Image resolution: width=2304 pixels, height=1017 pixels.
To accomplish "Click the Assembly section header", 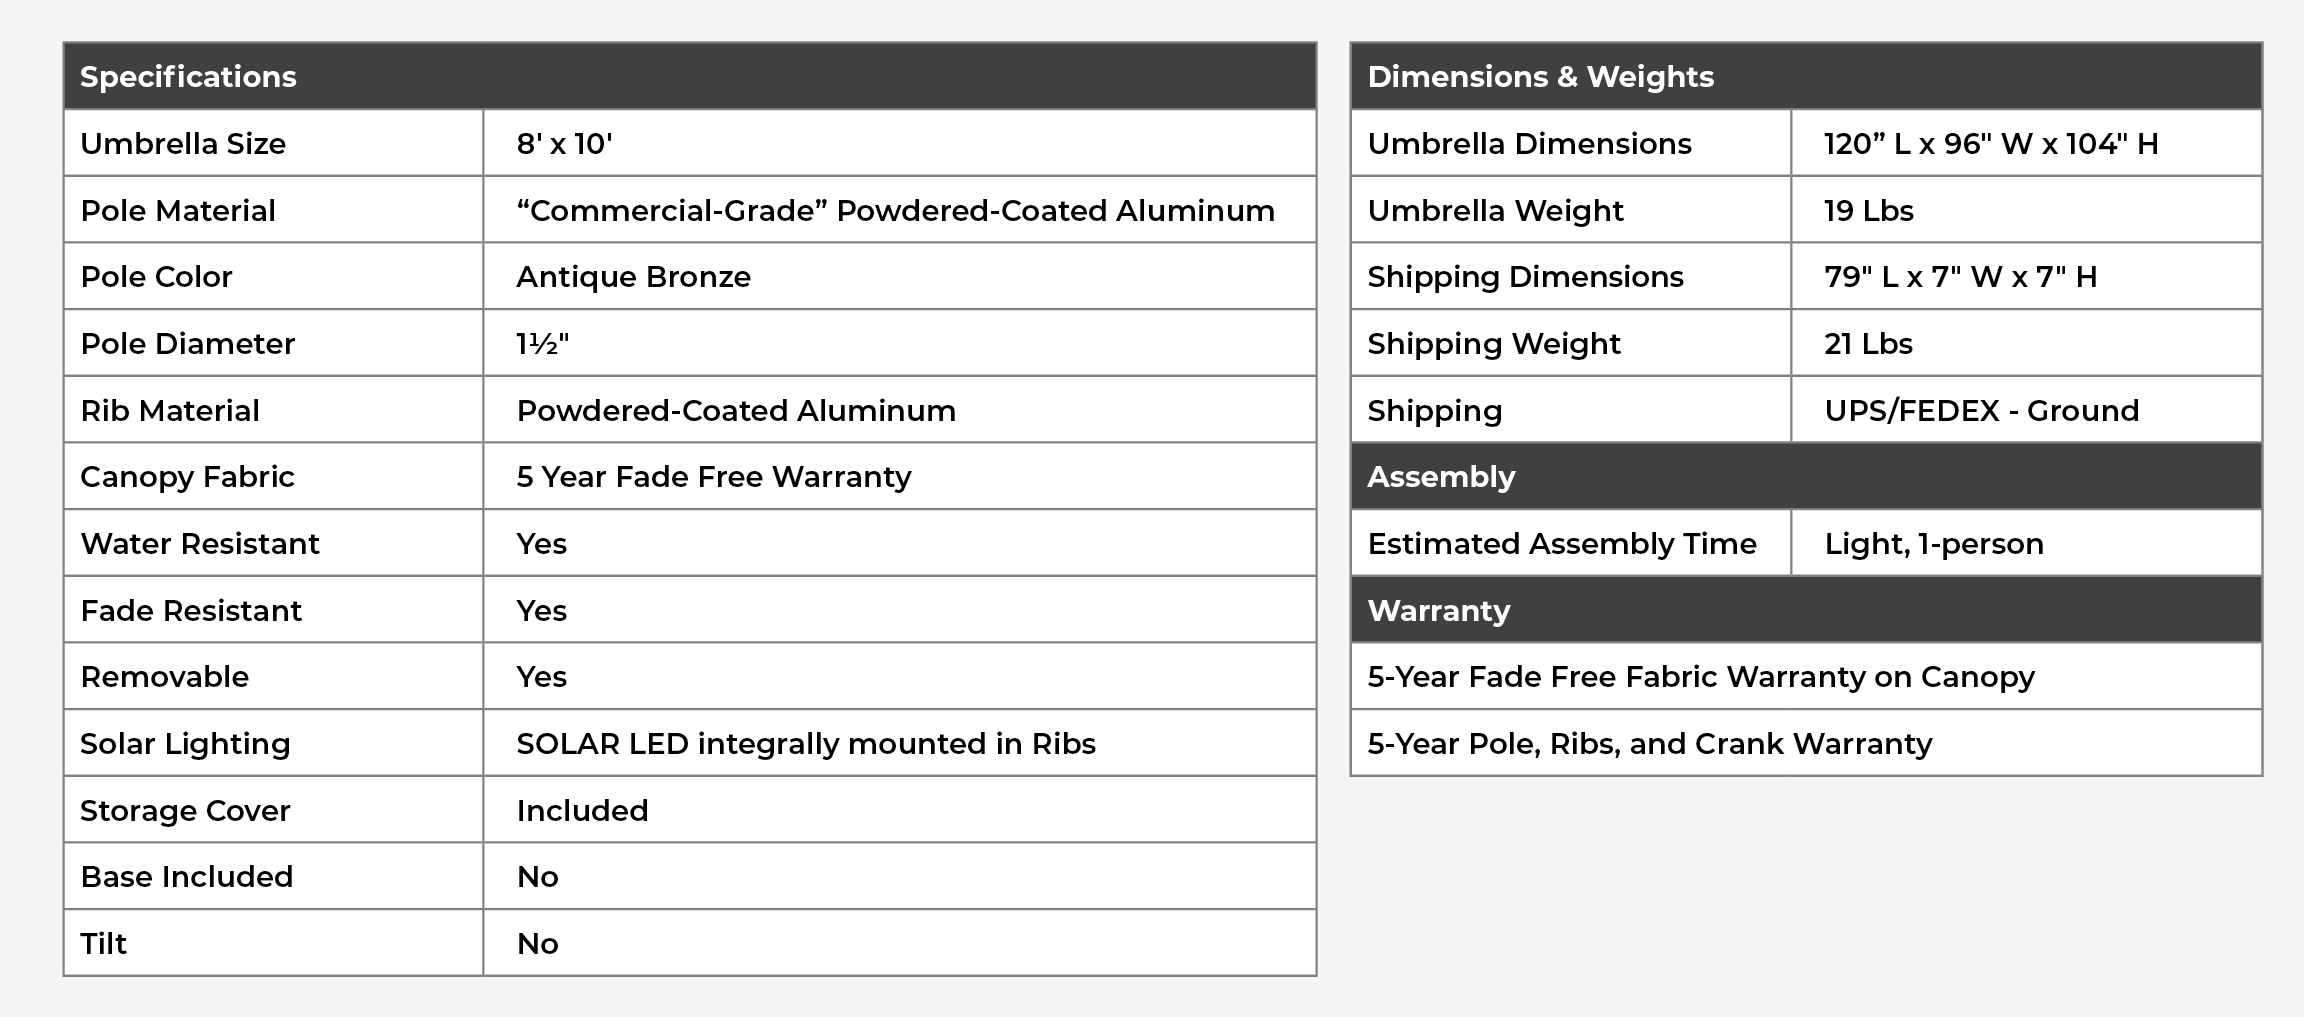I will click(x=1441, y=477).
